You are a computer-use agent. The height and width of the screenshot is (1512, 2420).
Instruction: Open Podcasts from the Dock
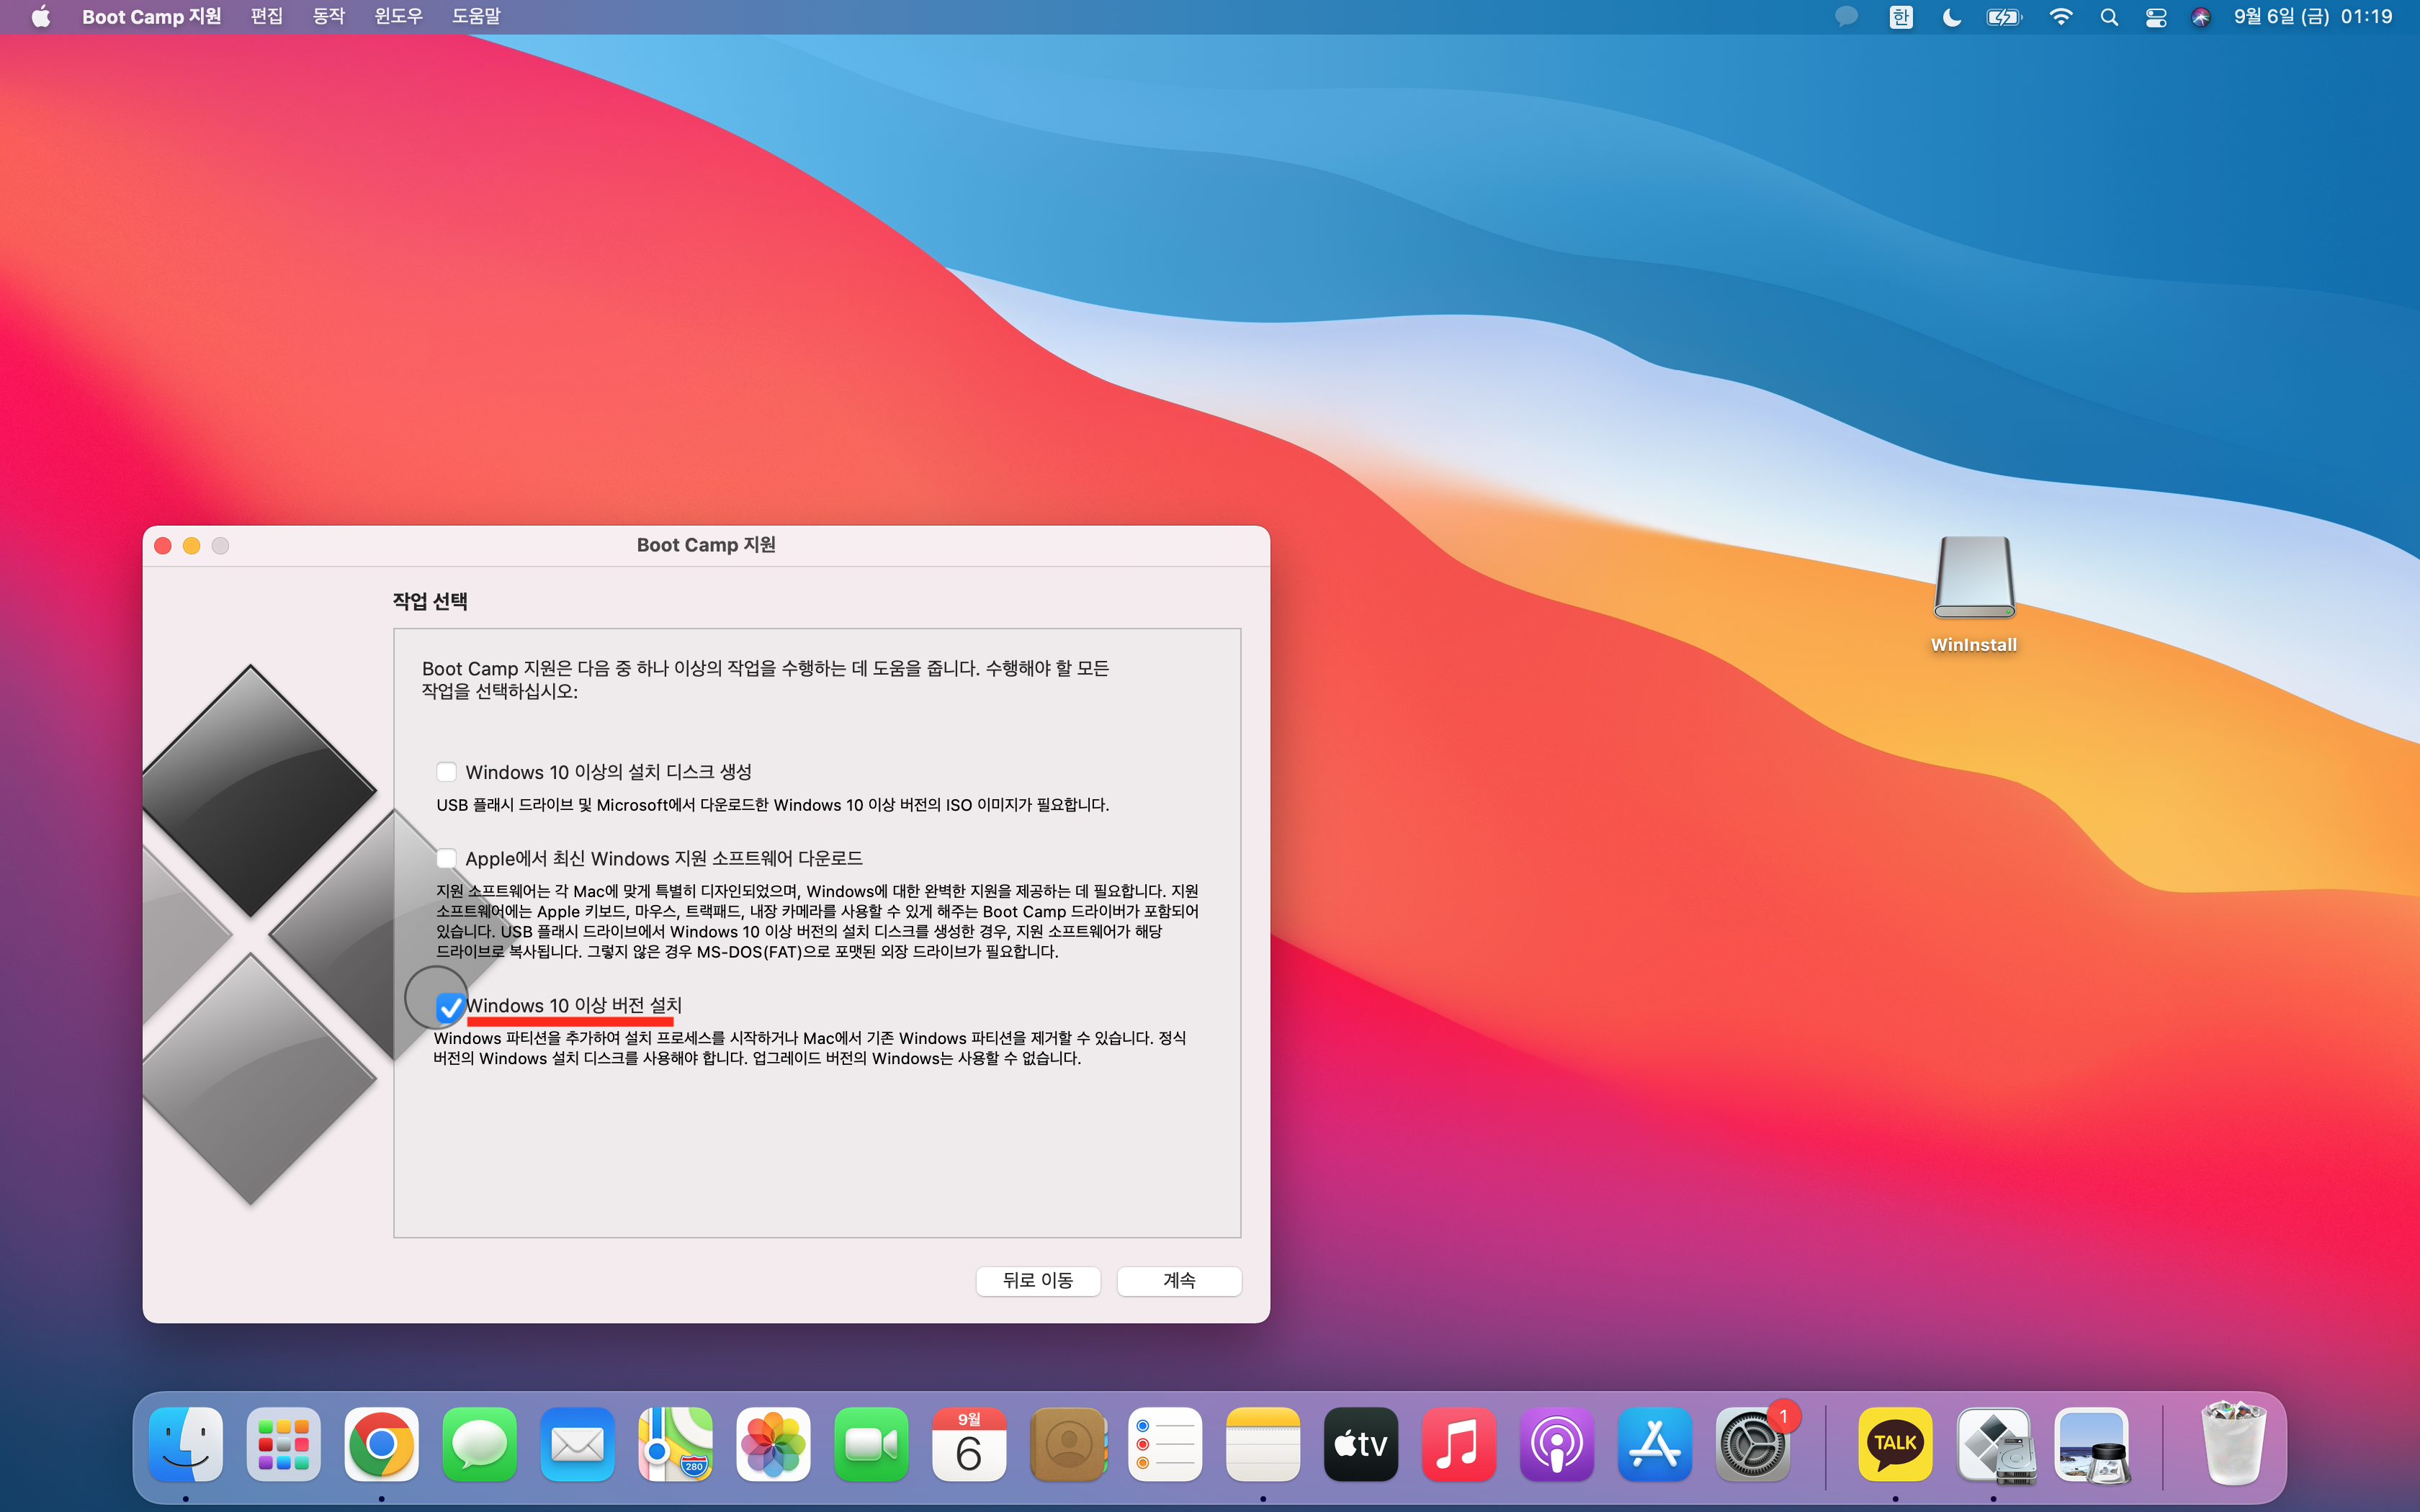click(x=1557, y=1444)
